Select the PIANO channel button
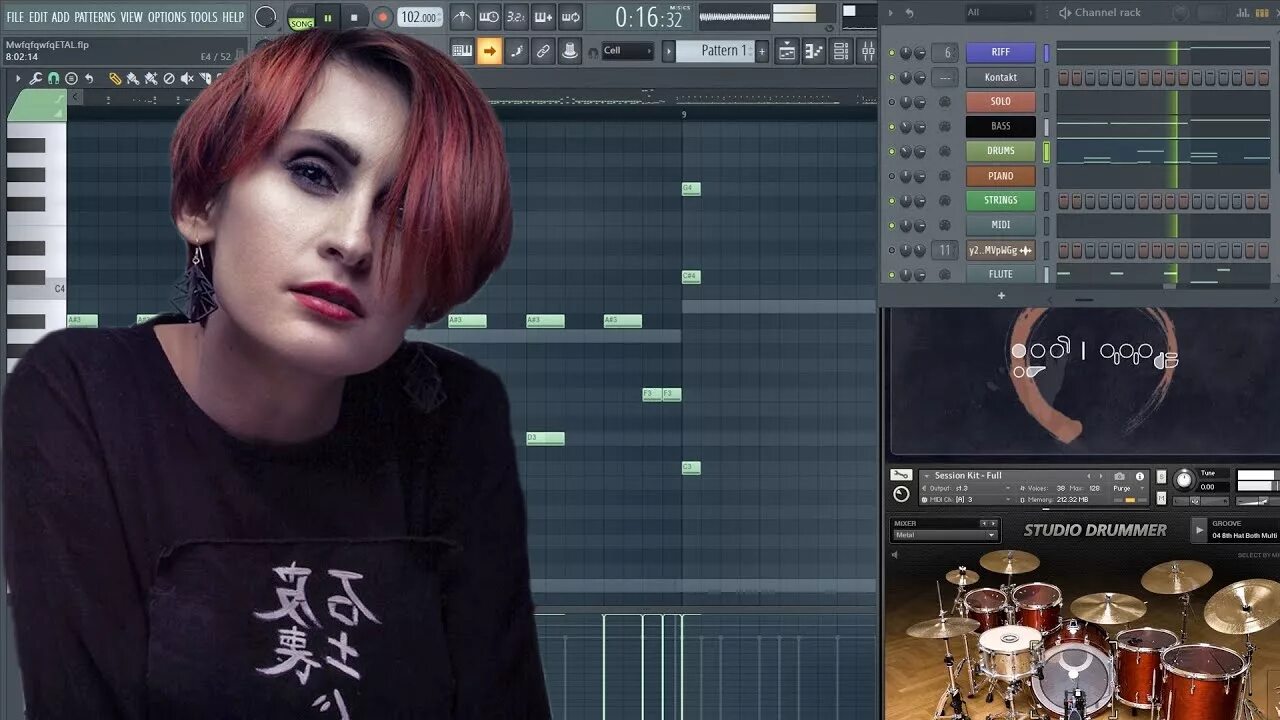Screen dimensions: 1280x720 [x=1000, y=176]
